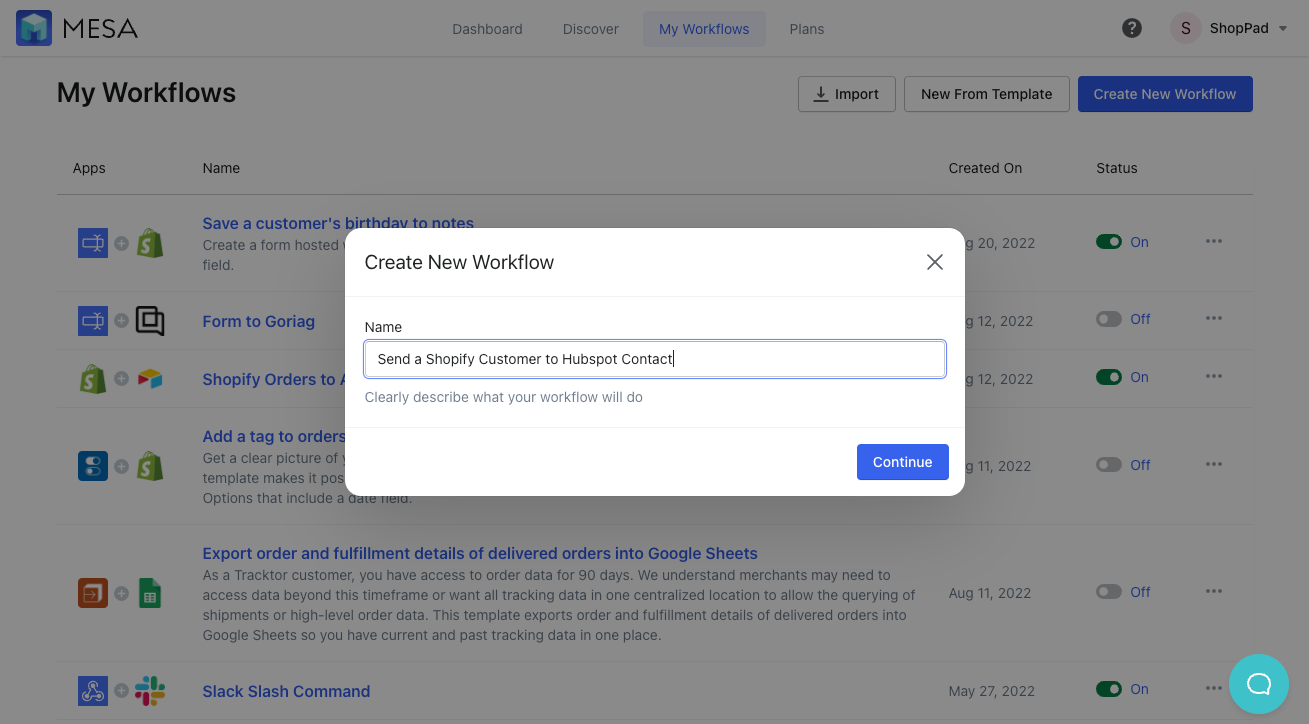Click the ShopPad avatar circle
1309x724 pixels.
point(1185,28)
